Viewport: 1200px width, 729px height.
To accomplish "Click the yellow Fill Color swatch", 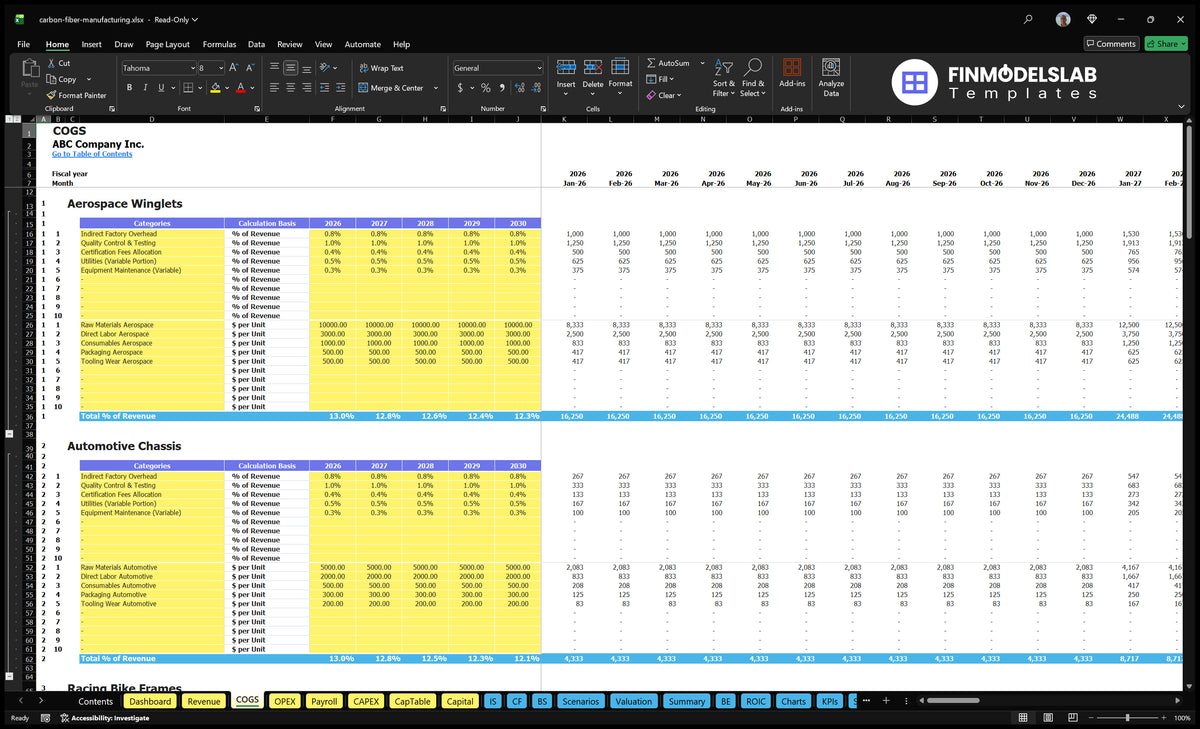I will pyautogui.click(x=214, y=88).
